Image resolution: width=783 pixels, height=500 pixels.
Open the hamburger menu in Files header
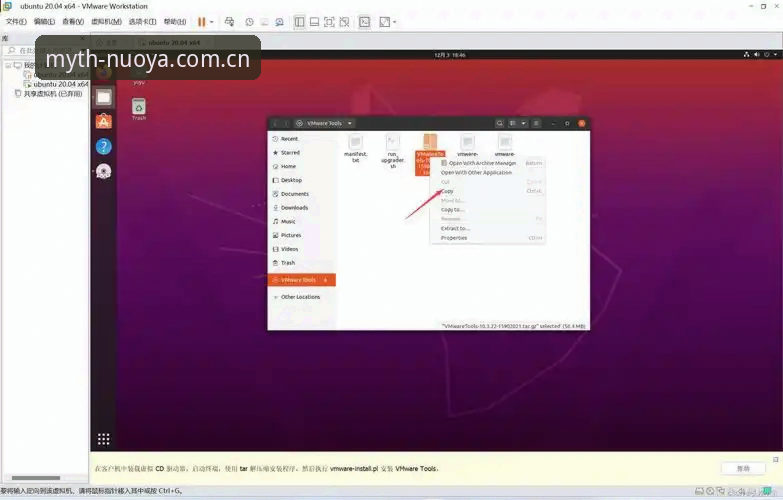point(536,123)
